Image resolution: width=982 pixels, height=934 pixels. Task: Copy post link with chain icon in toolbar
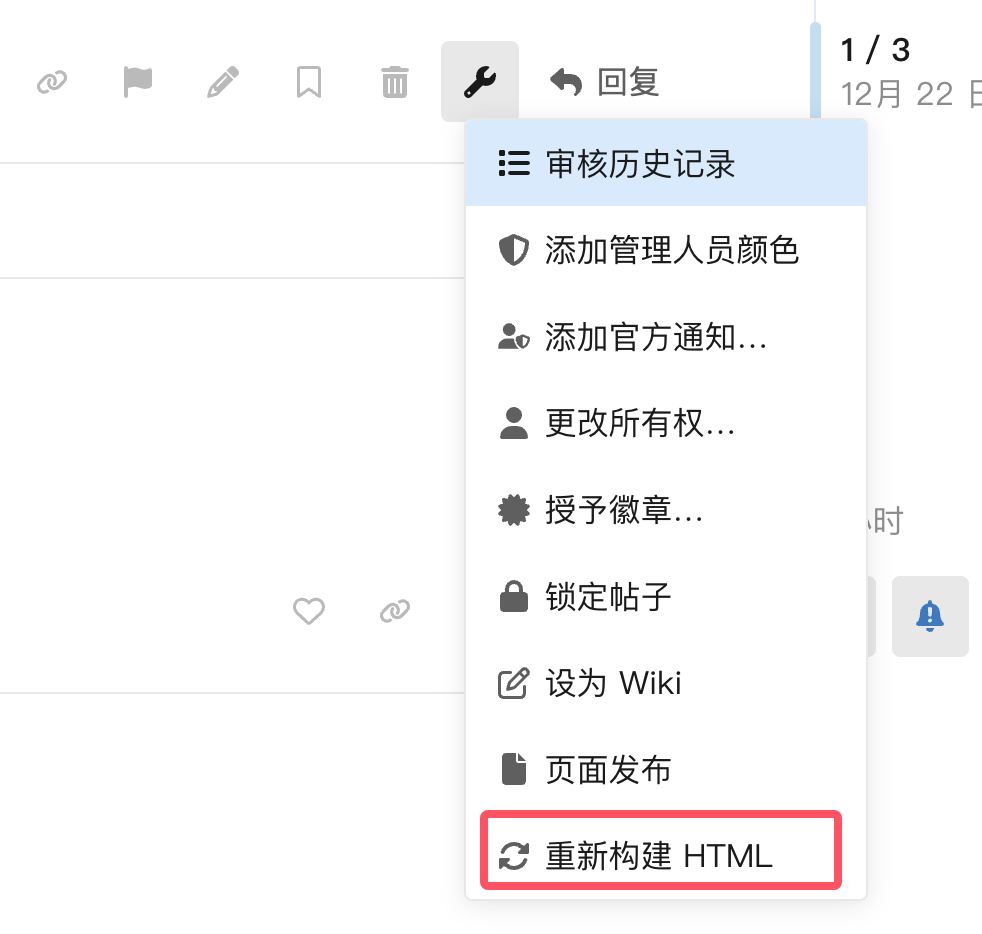52,82
